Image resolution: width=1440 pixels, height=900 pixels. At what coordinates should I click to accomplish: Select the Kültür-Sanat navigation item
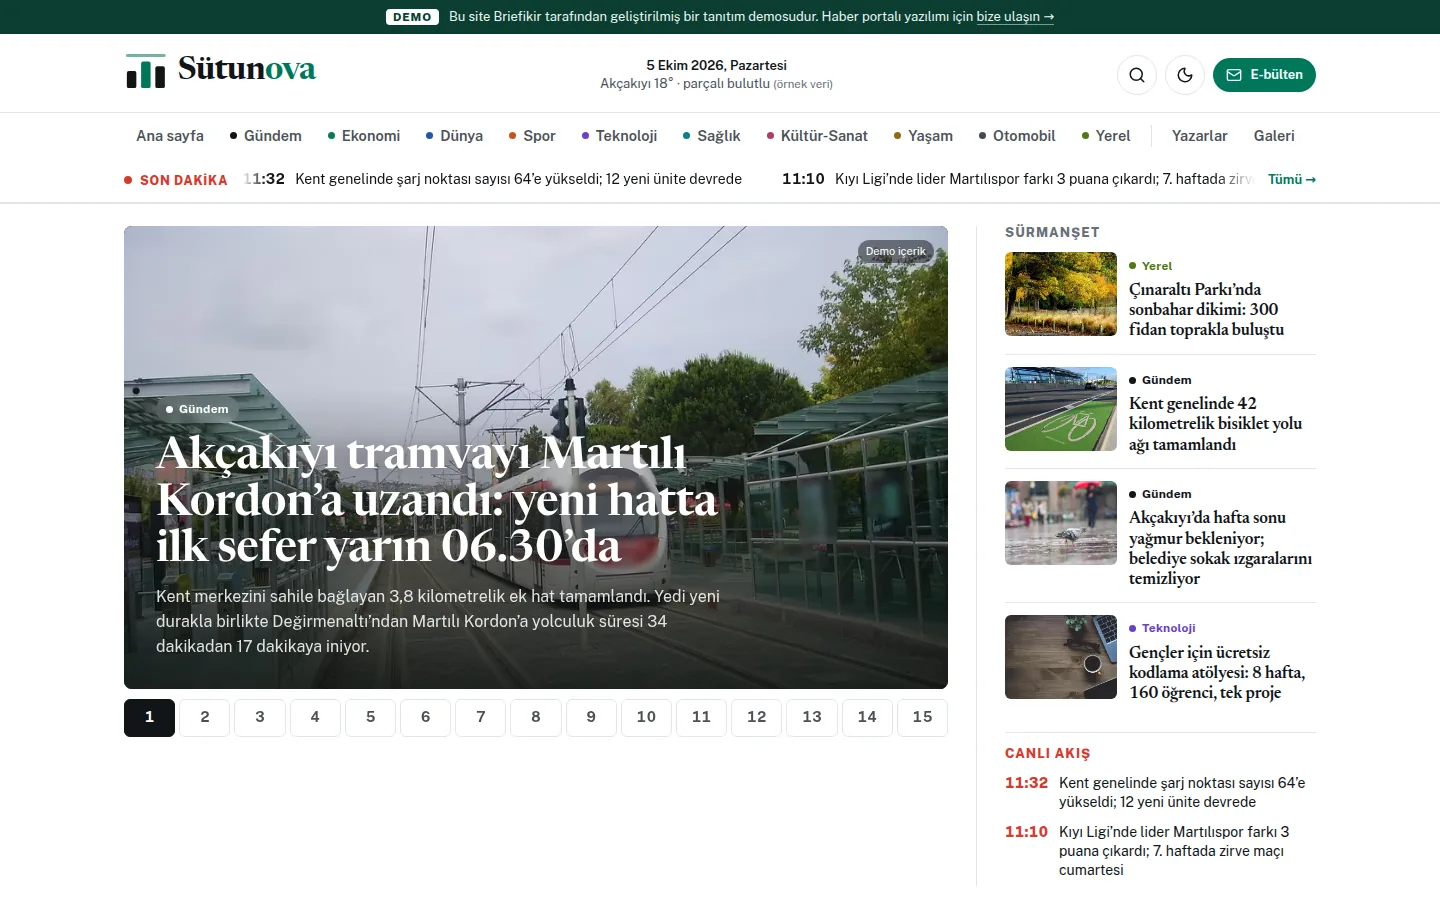click(817, 136)
